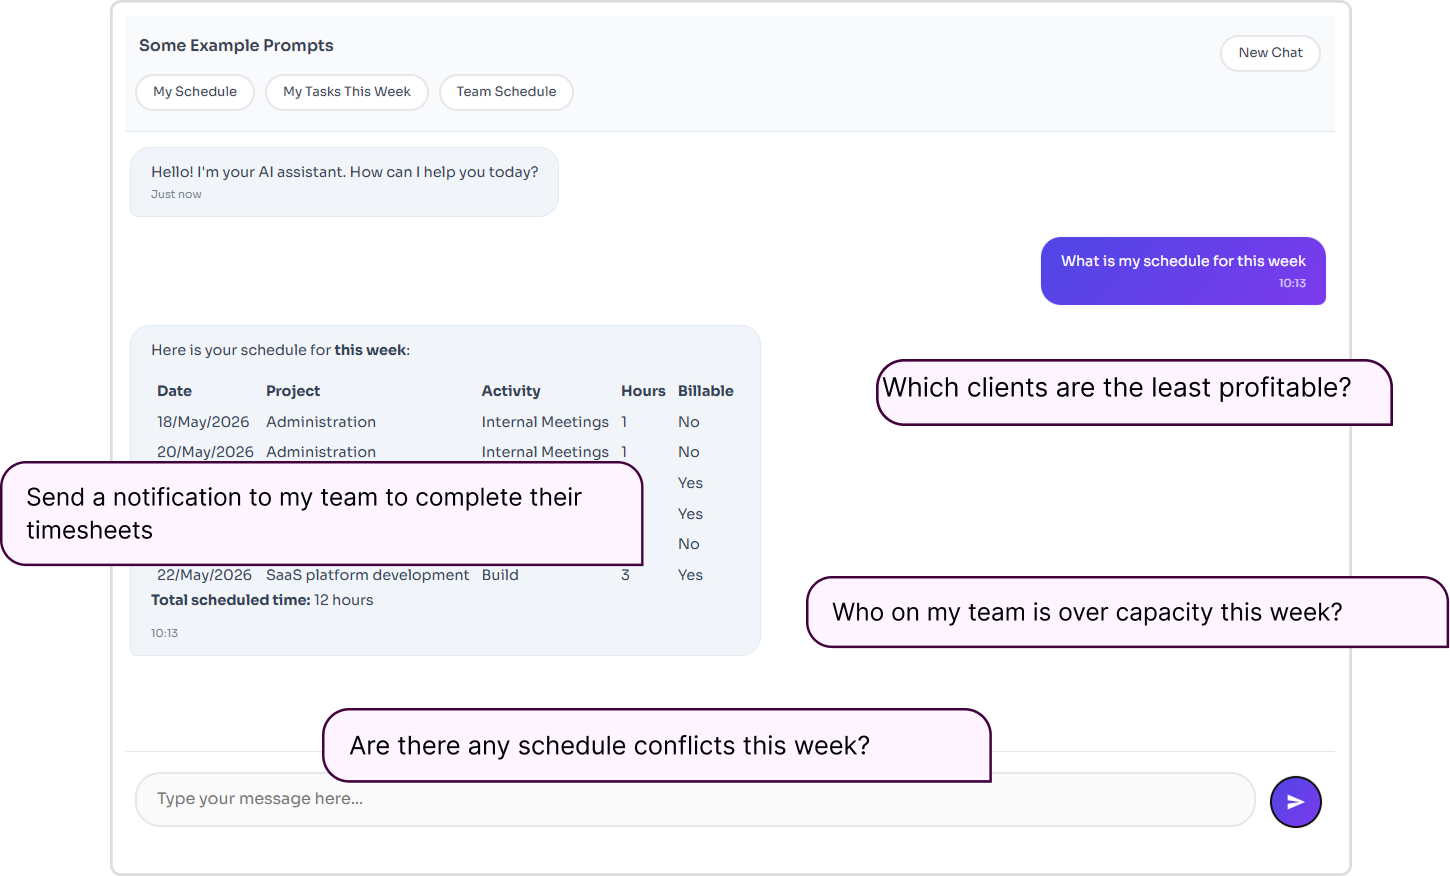The image size is (1450, 876).
Task: Click 'Total scheduled time: 12 hours' text
Action: (x=262, y=600)
